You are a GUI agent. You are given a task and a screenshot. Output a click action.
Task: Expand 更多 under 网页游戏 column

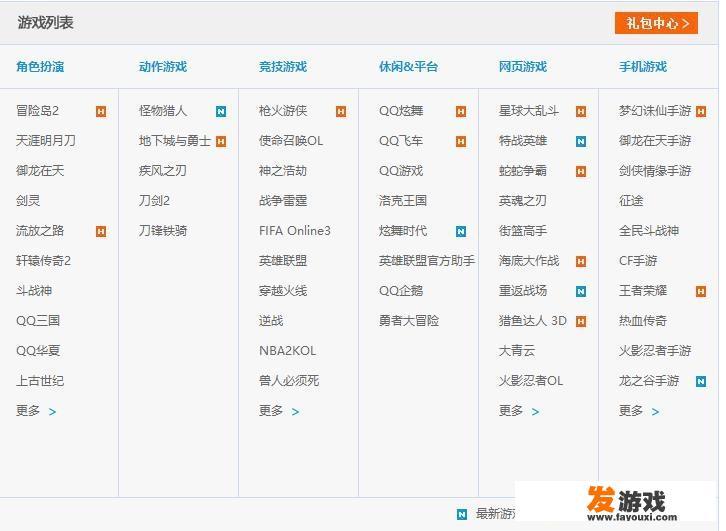(519, 411)
